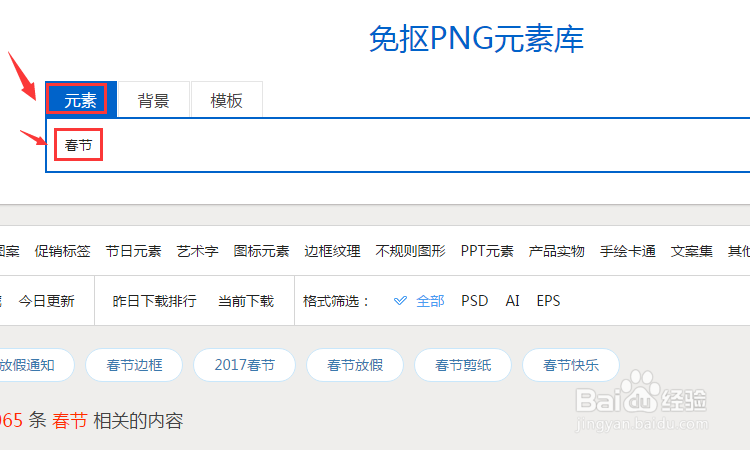Screen dimensions: 750x450
Task: Click the 相关的内容 results text
Action: pyautogui.click(x=138, y=421)
